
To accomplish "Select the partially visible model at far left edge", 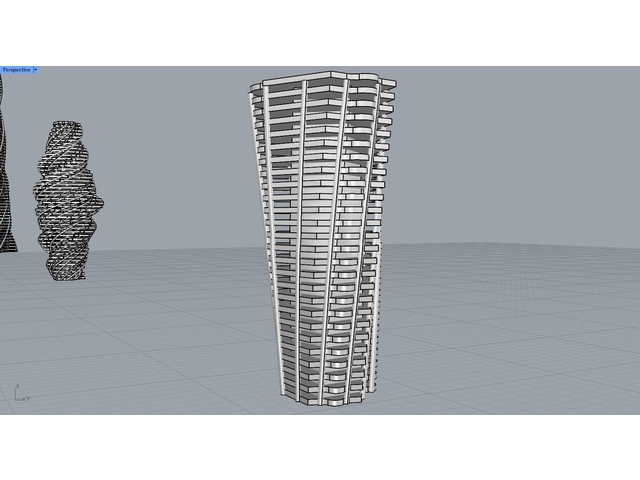I will [5, 170].
